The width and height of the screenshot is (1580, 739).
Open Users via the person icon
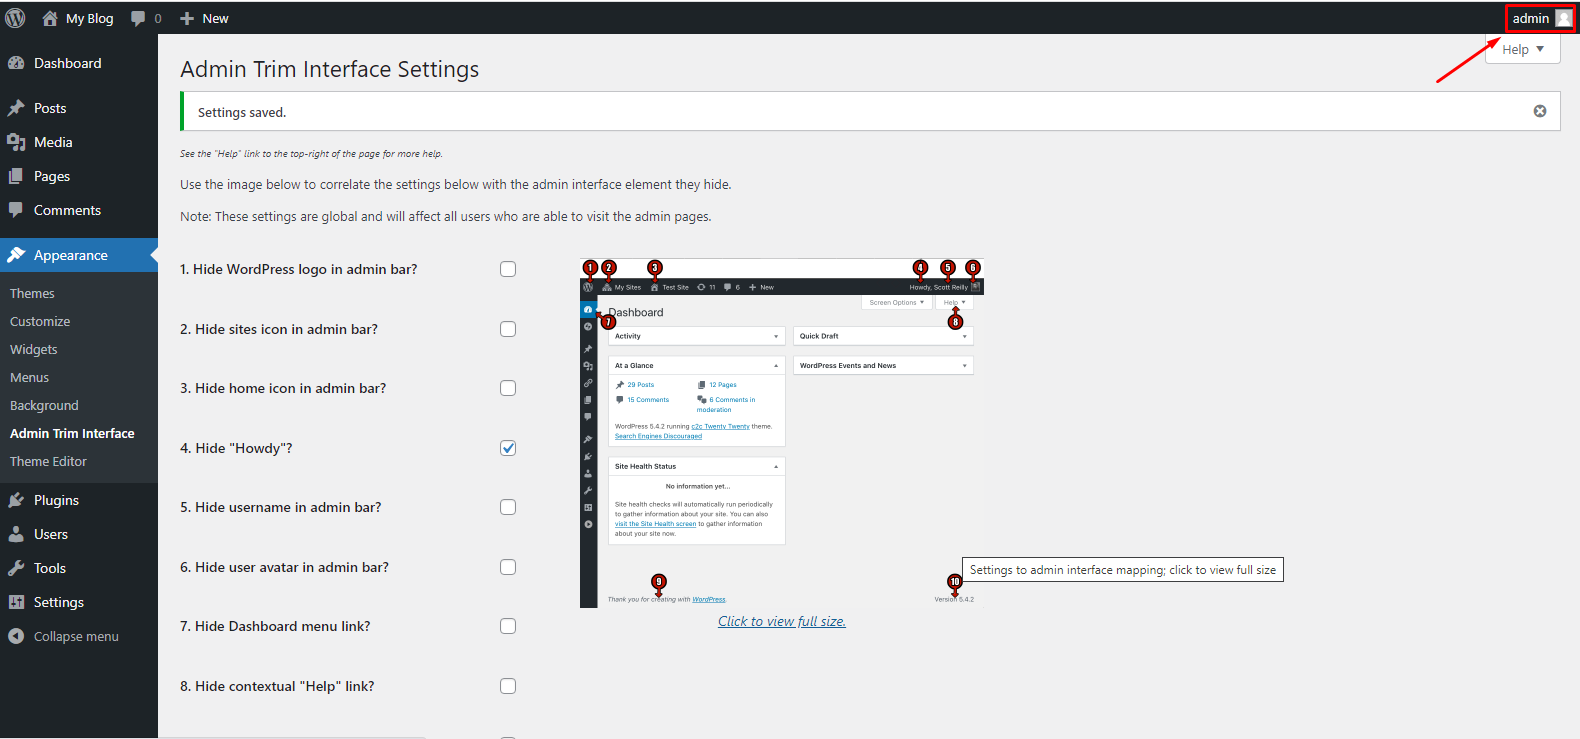click(x=16, y=534)
